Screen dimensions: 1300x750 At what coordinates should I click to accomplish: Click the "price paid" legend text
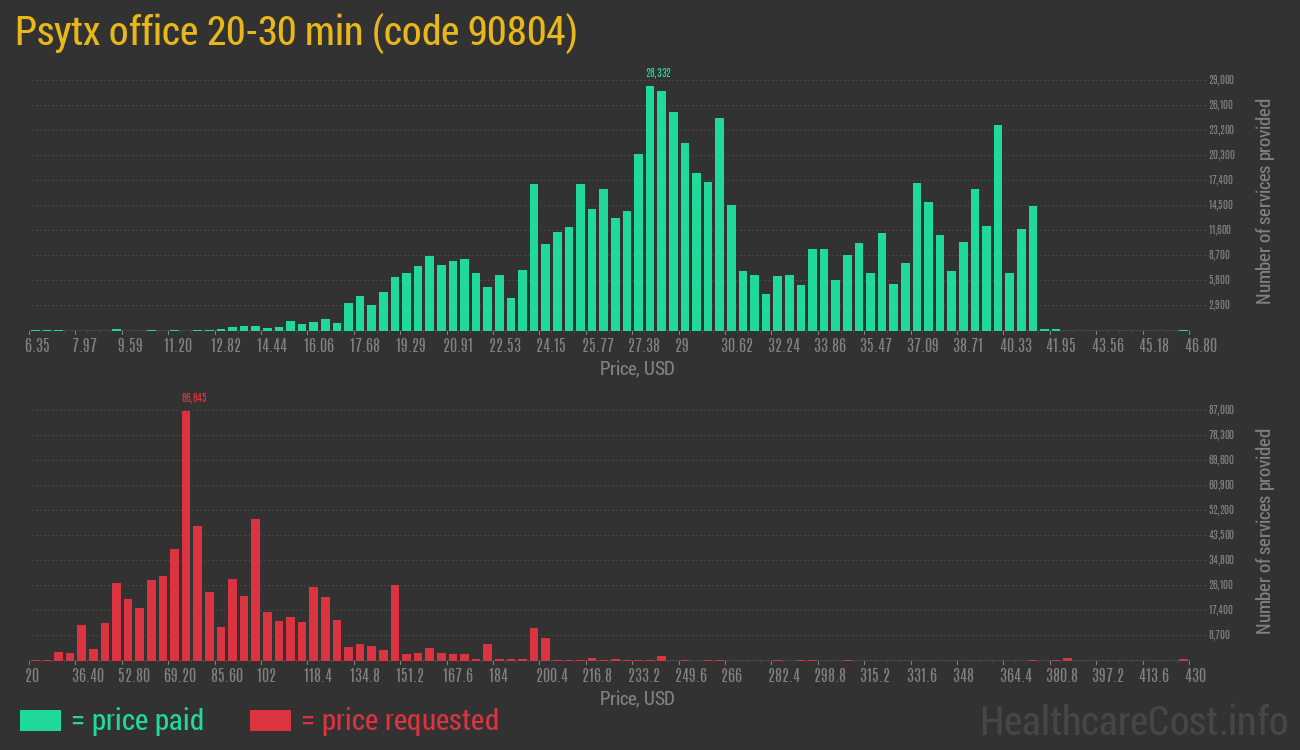pos(138,720)
